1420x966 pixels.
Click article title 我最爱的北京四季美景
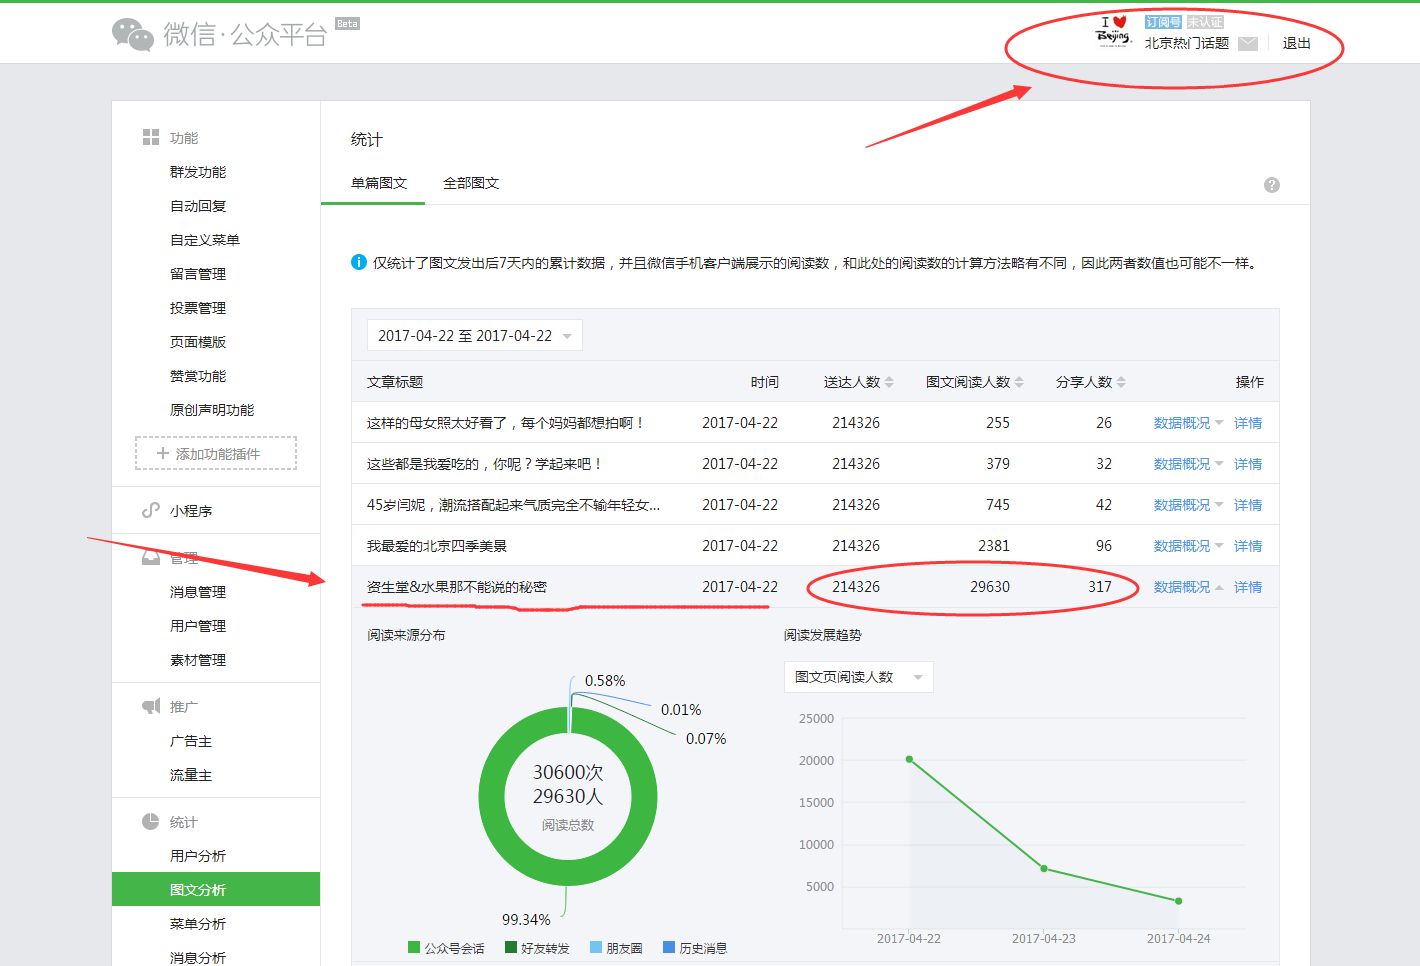pos(437,546)
